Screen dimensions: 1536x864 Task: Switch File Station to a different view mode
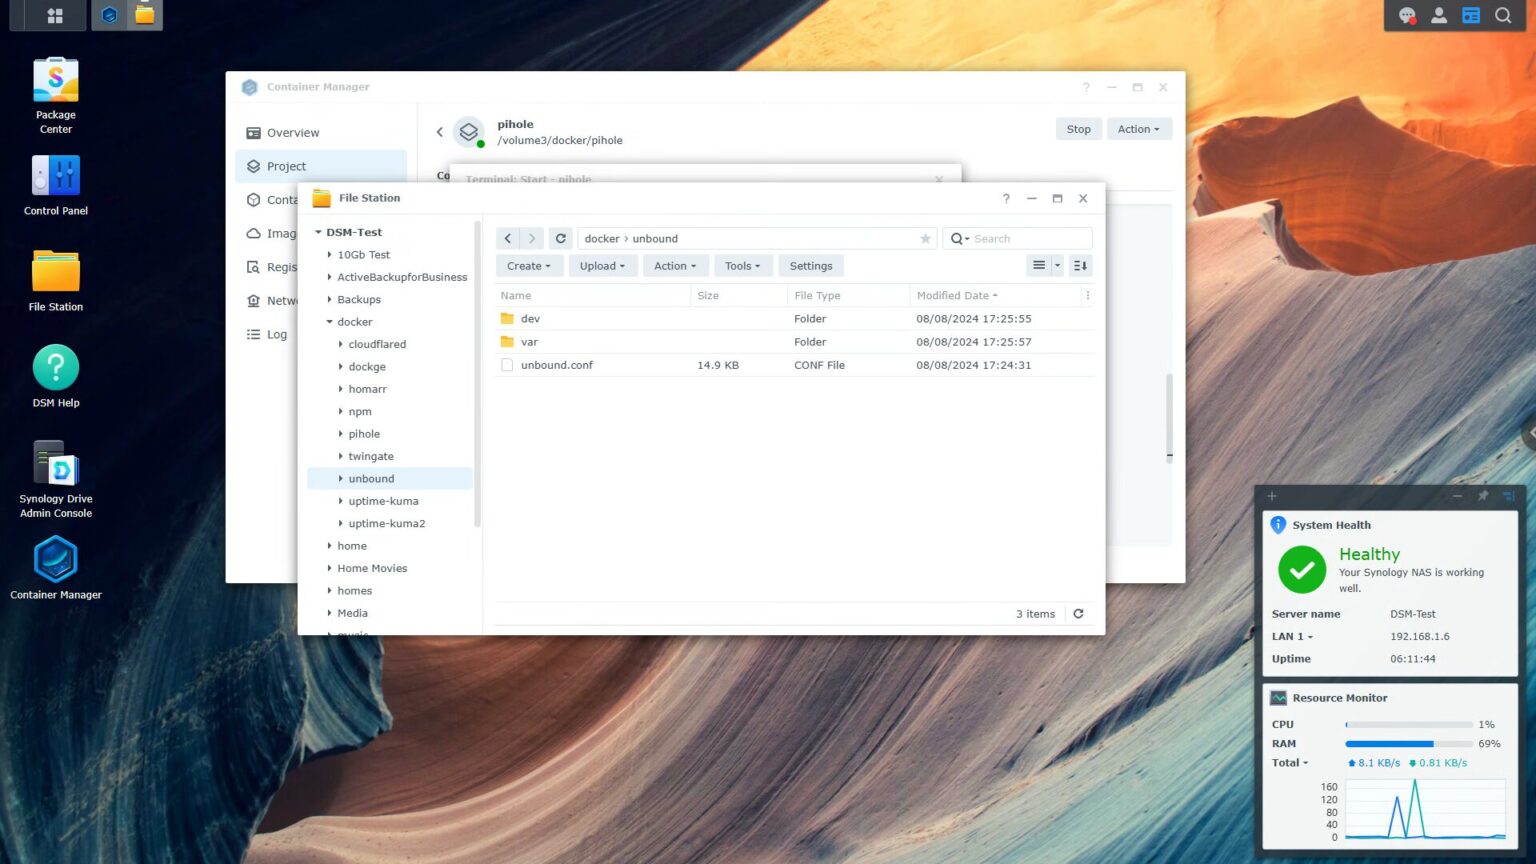(x=1038, y=265)
